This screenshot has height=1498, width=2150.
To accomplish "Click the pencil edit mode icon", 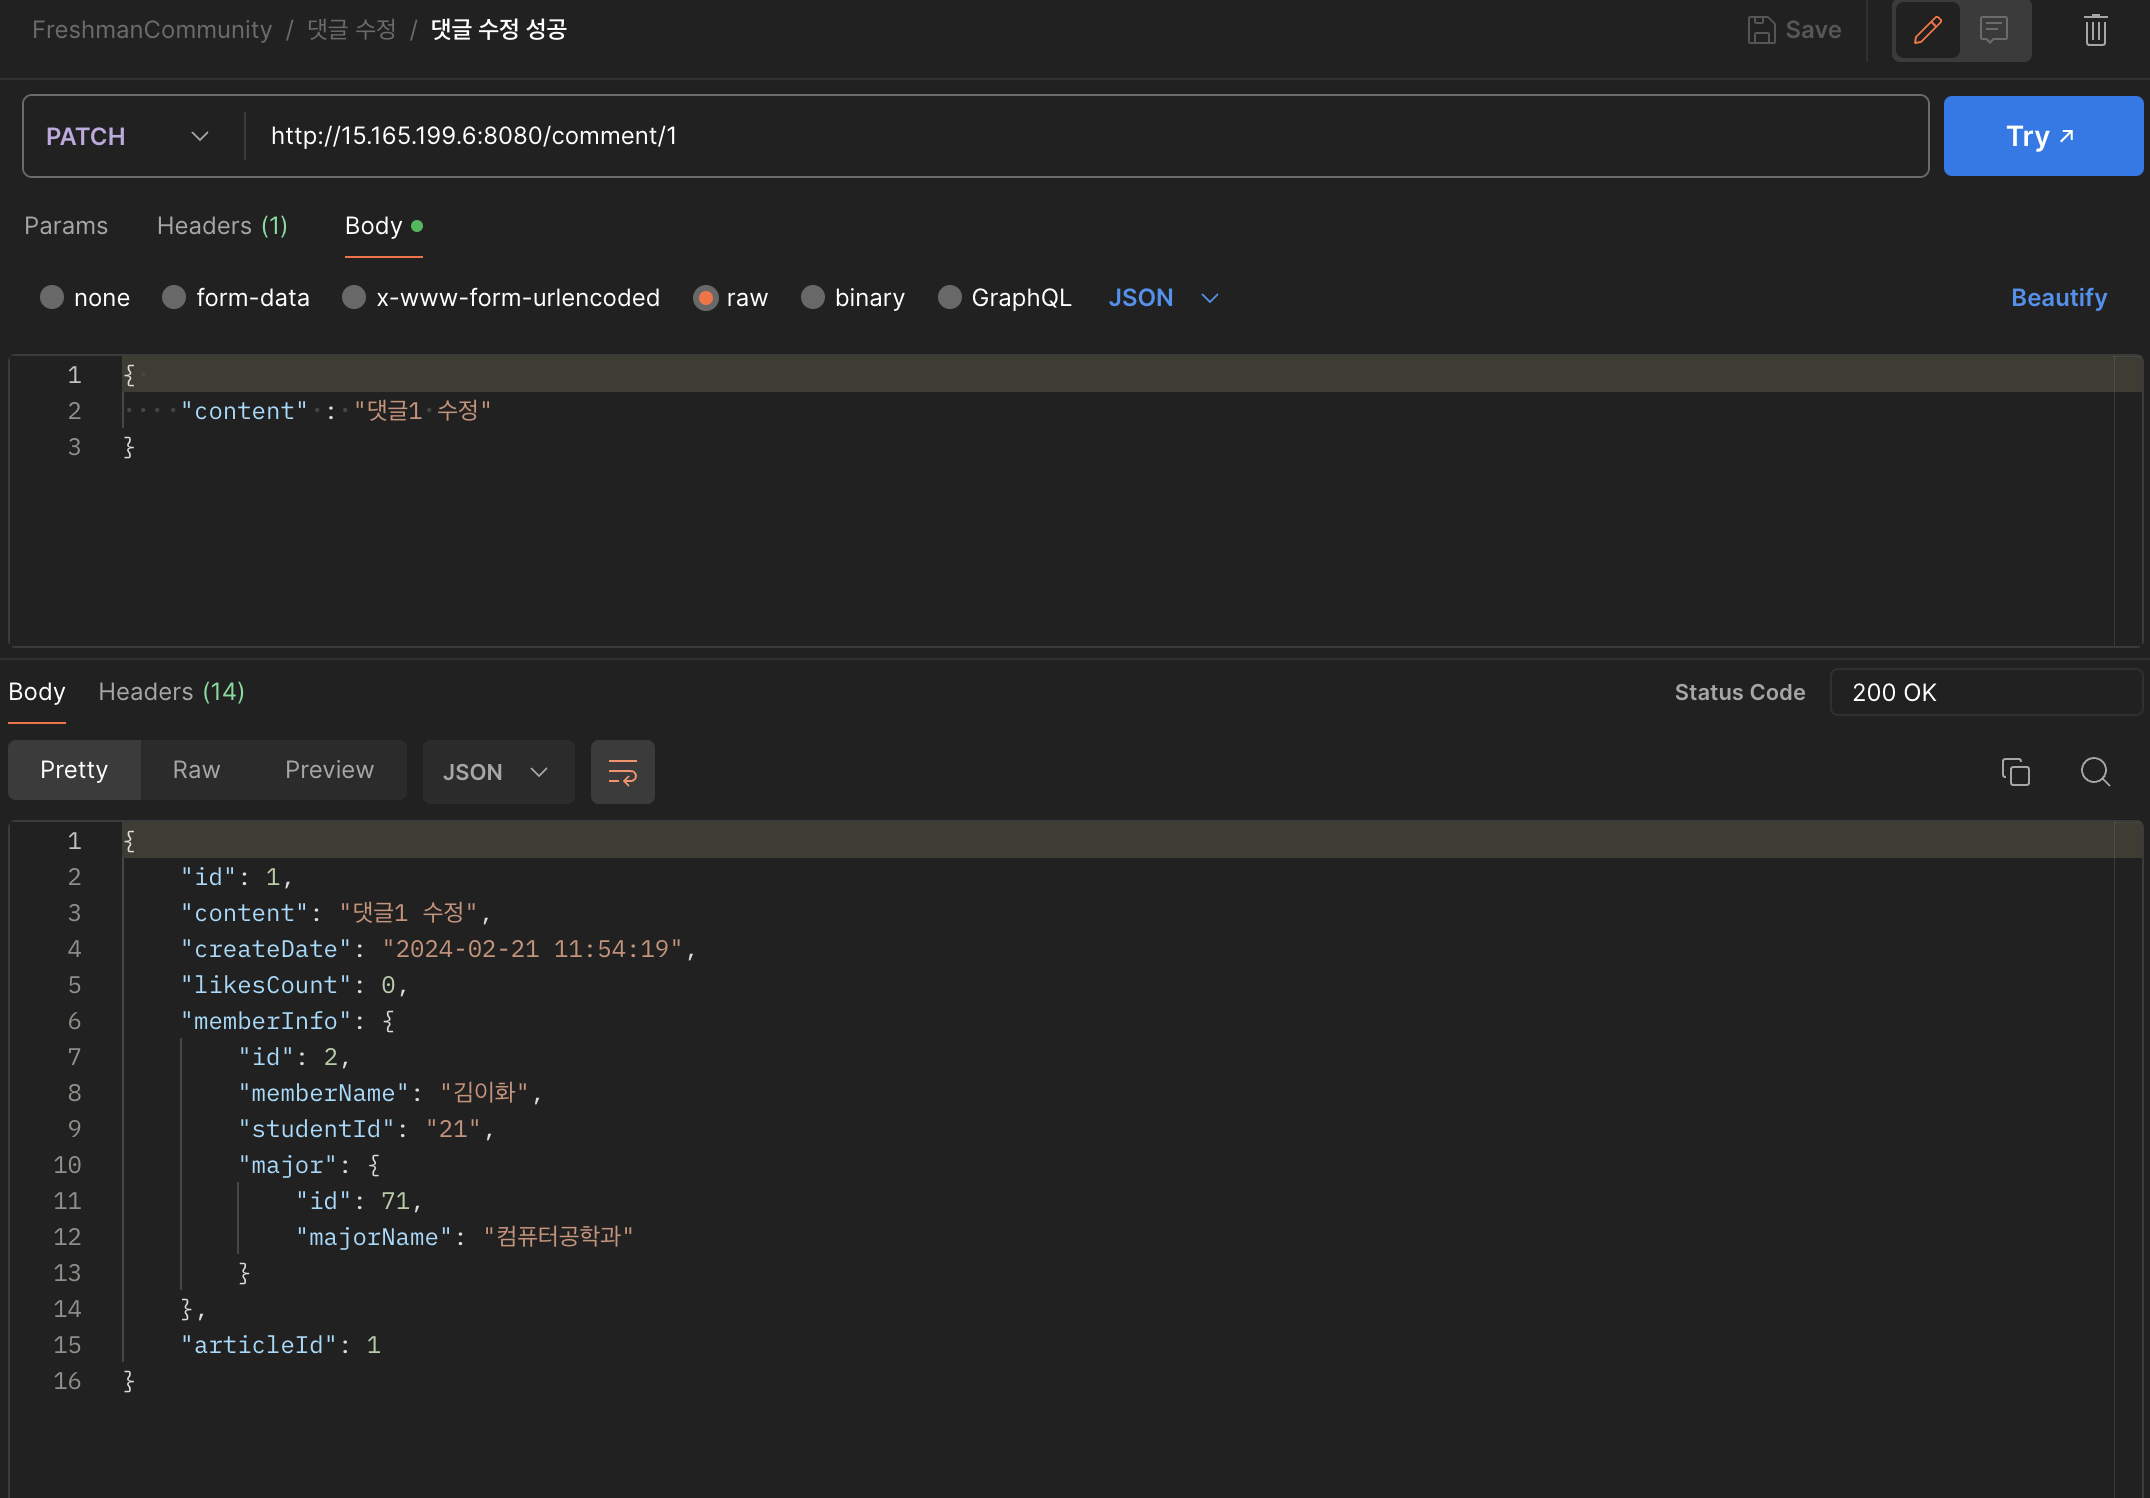I will pos(1927,31).
